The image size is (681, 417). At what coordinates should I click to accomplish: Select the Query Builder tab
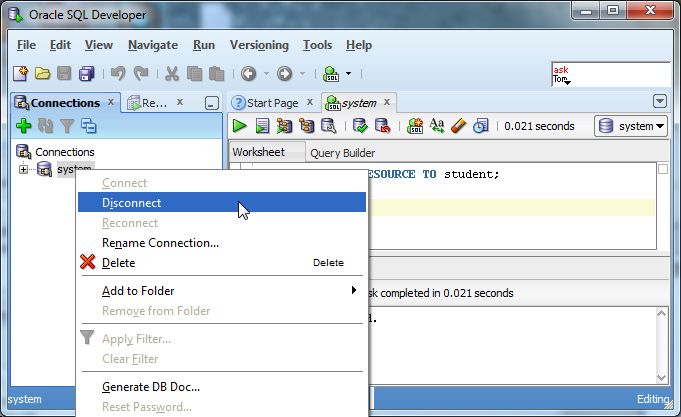tap(342, 153)
